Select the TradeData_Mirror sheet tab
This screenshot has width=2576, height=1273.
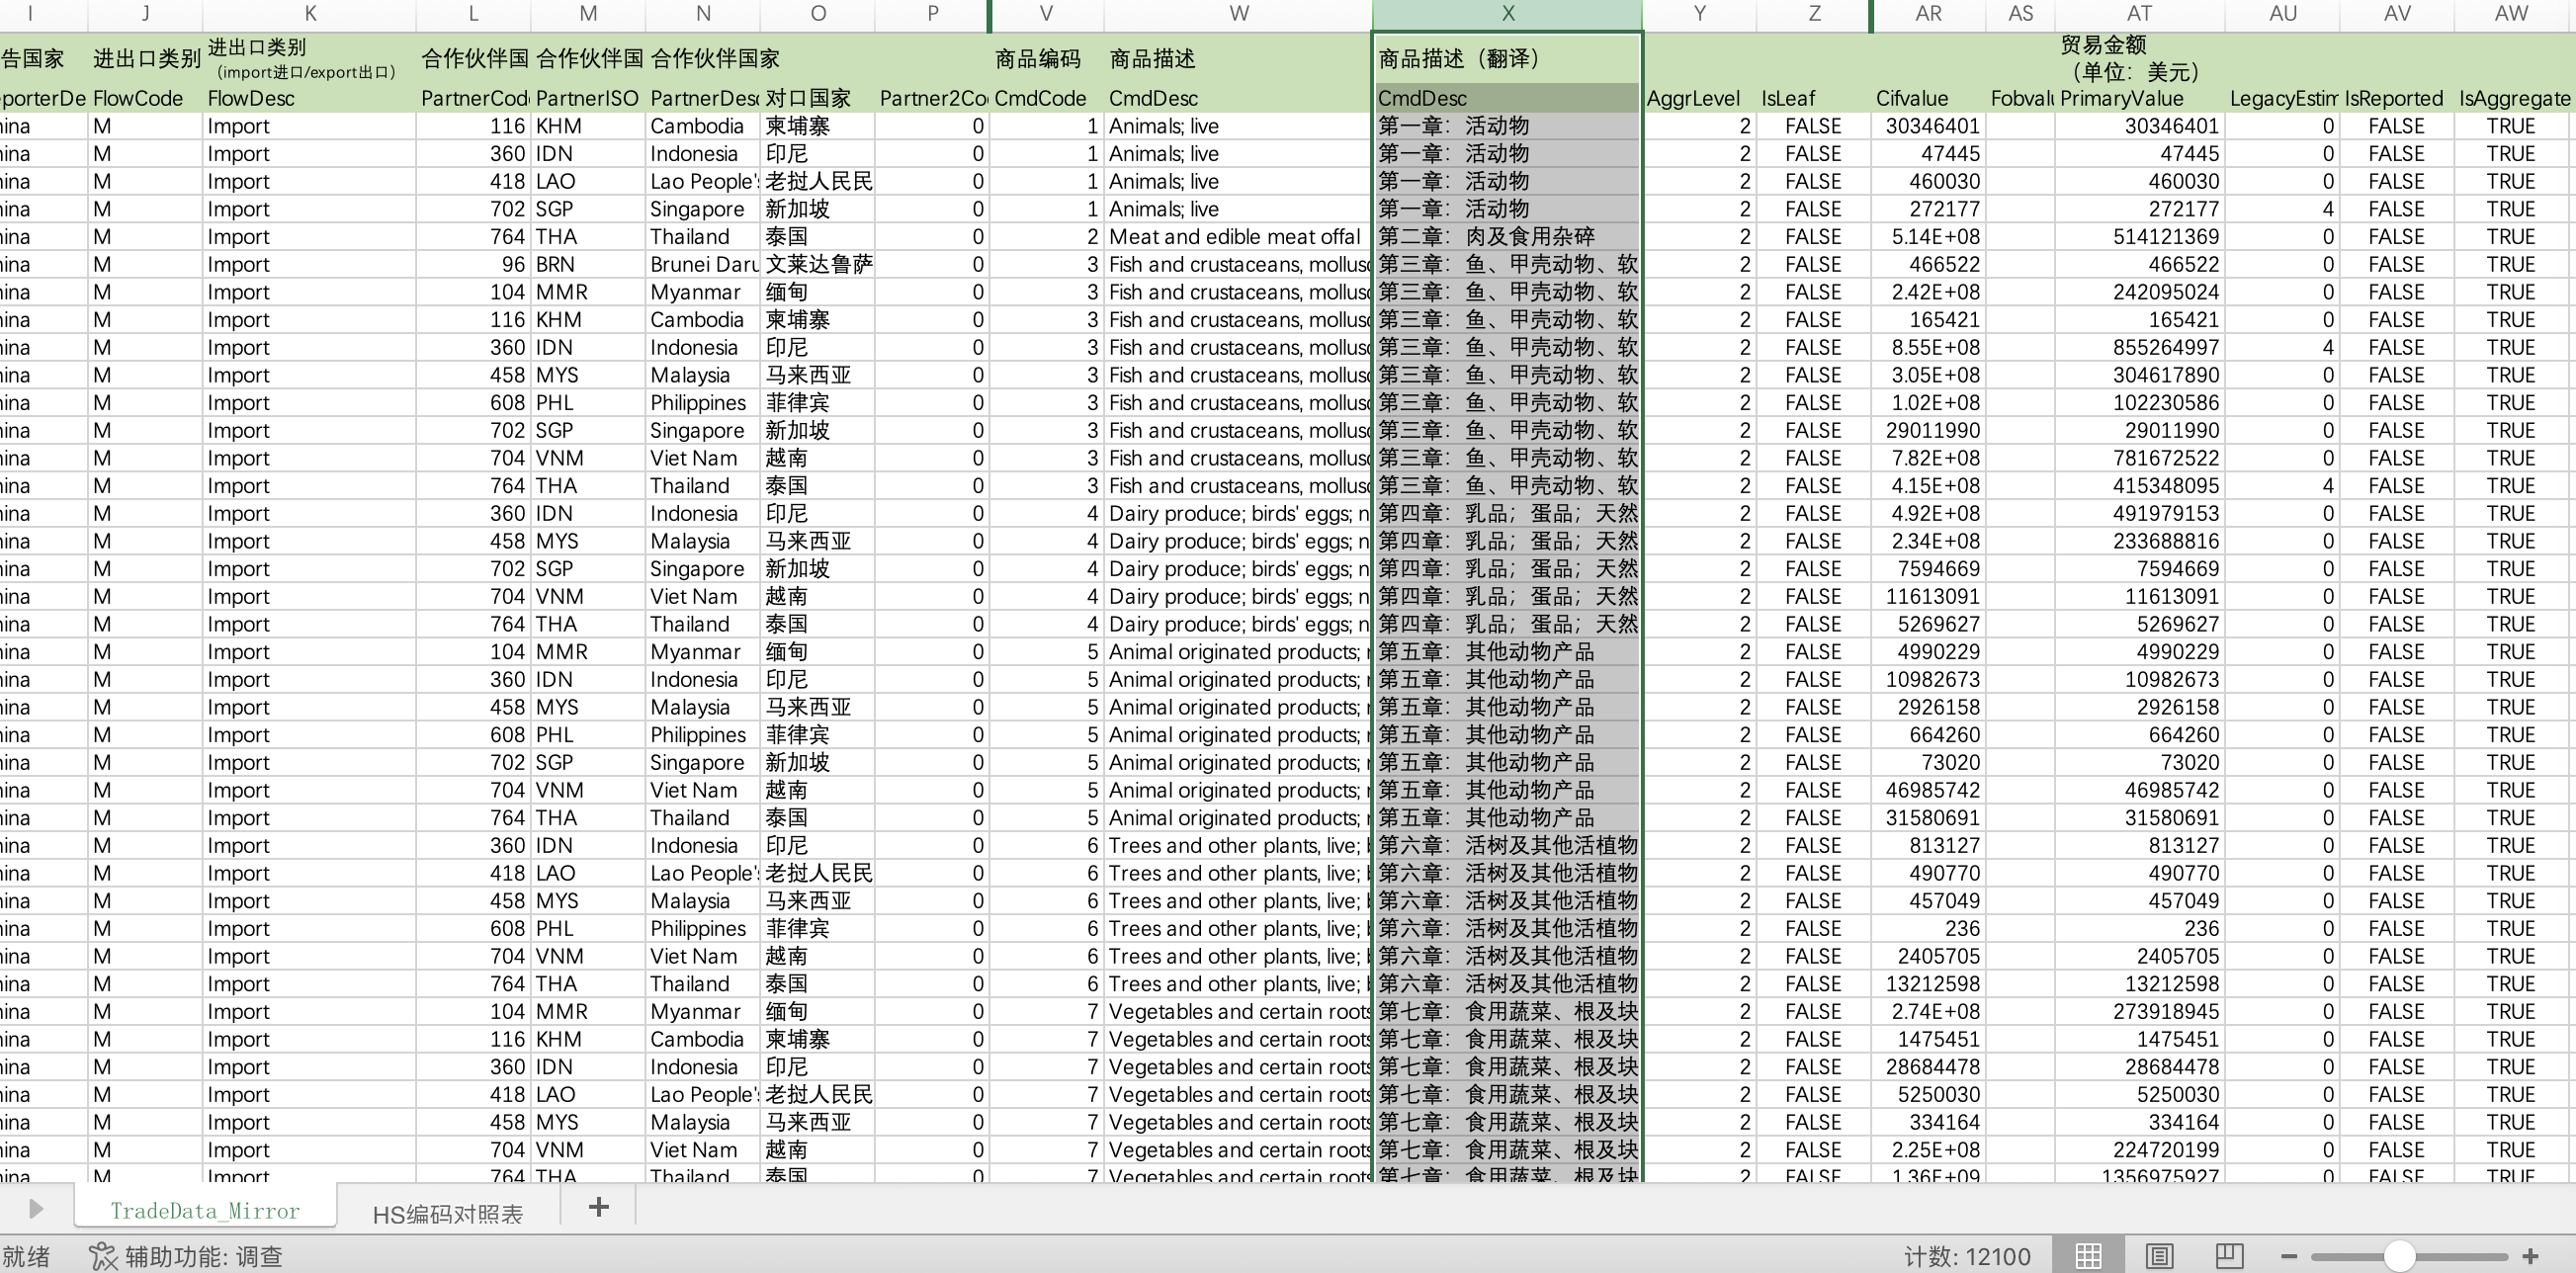pyautogui.click(x=205, y=1211)
